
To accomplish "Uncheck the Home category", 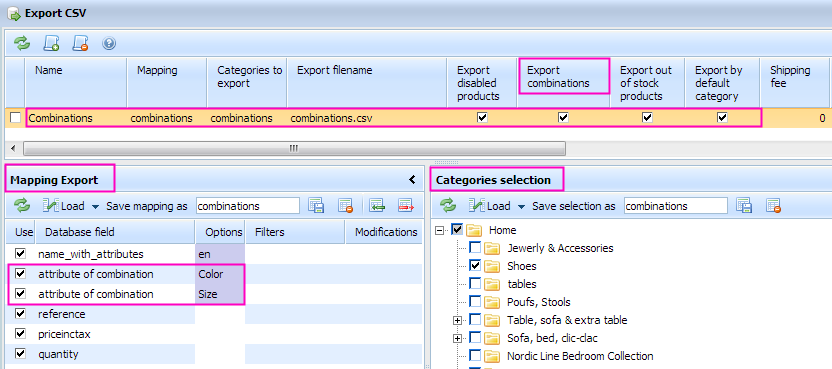I will click(x=457, y=229).
